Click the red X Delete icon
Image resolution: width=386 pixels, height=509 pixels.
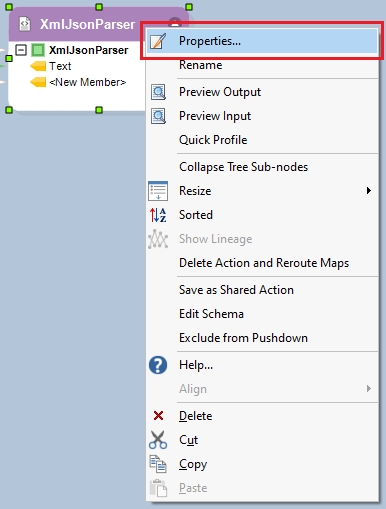pos(158,416)
